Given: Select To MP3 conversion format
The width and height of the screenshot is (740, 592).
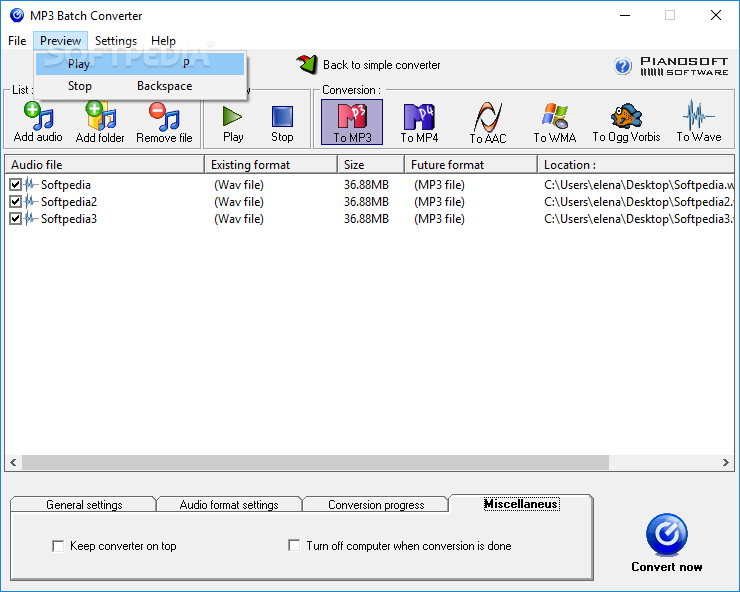Looking at the screenshot, I should pyautogui.click(x=352, y=122).
